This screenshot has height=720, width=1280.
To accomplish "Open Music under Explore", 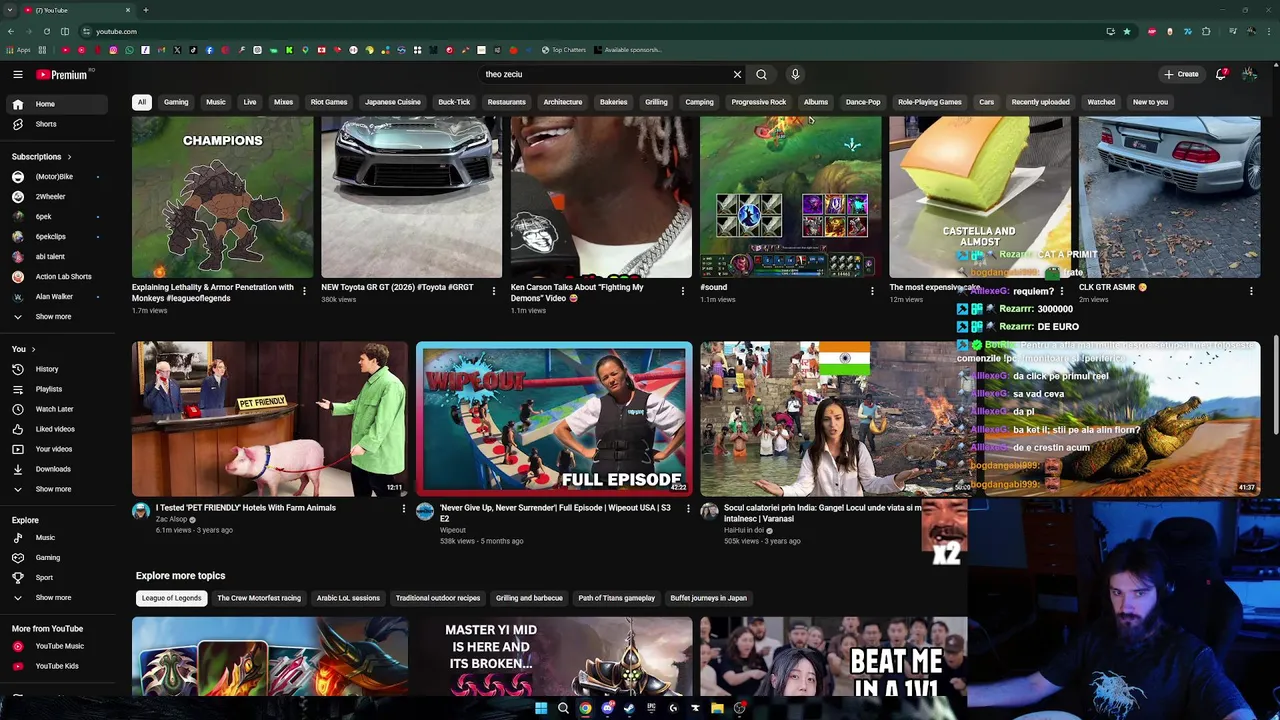I will point(45,538).
